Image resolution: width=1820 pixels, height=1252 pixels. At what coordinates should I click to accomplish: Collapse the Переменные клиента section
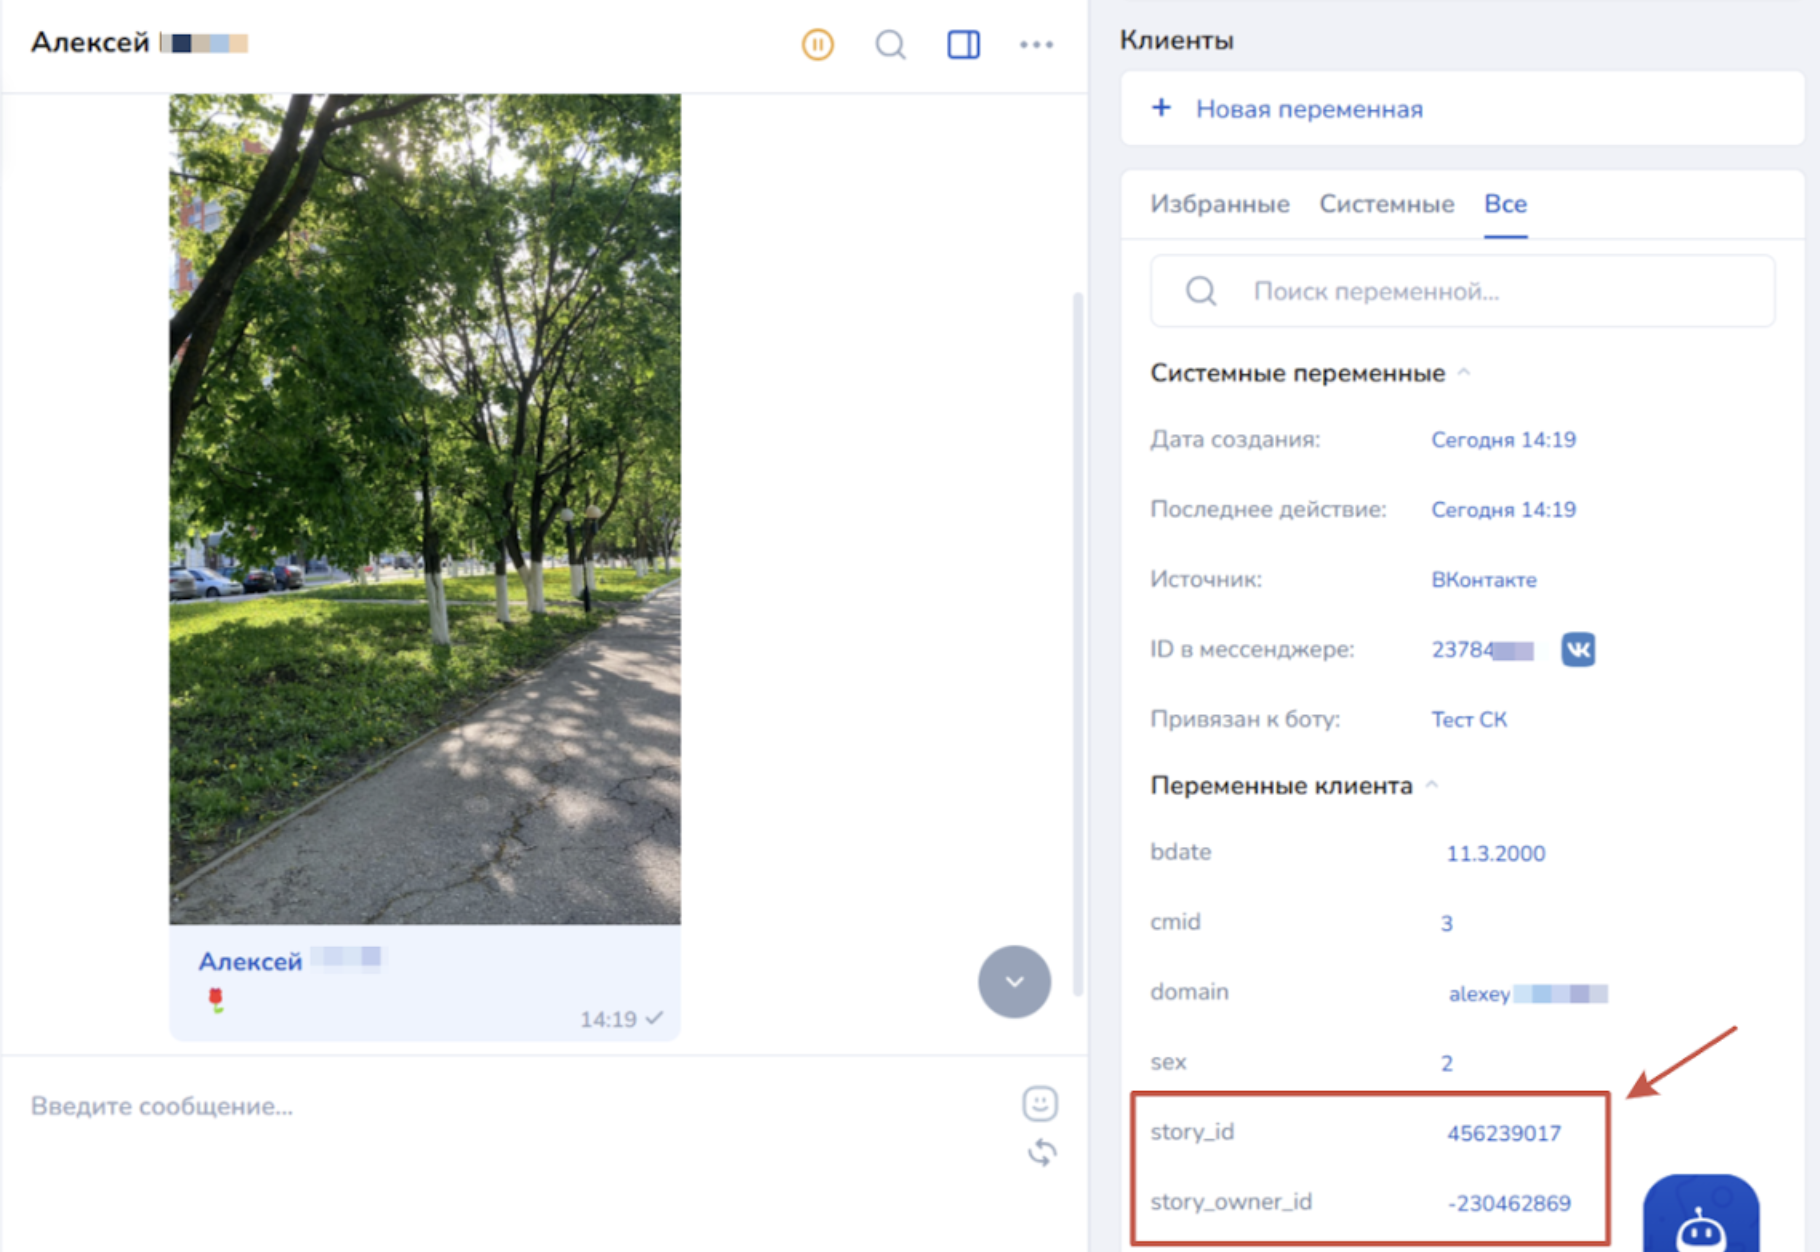pos(1432,786)
